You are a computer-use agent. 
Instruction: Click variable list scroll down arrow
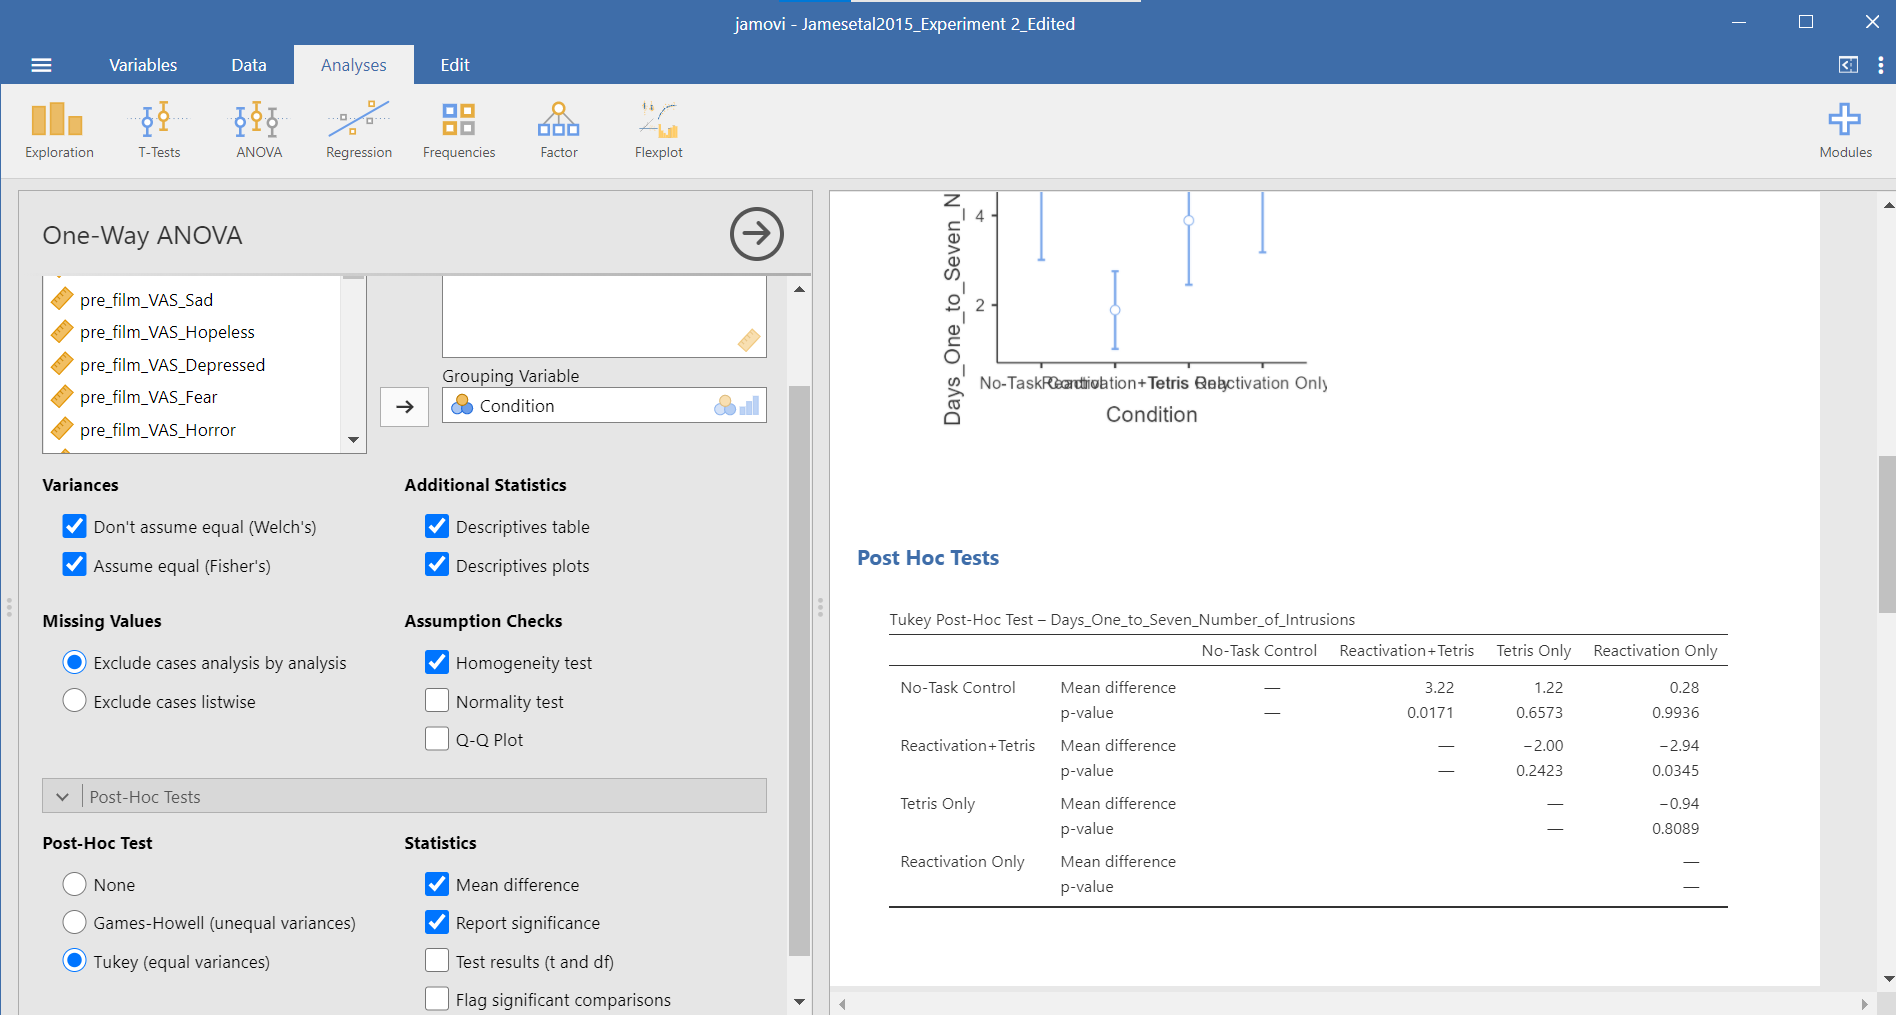[x=353, y=440]
